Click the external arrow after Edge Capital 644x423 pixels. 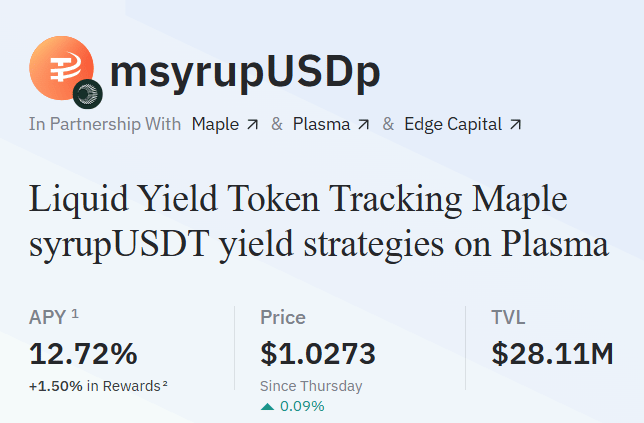[515, 125]
